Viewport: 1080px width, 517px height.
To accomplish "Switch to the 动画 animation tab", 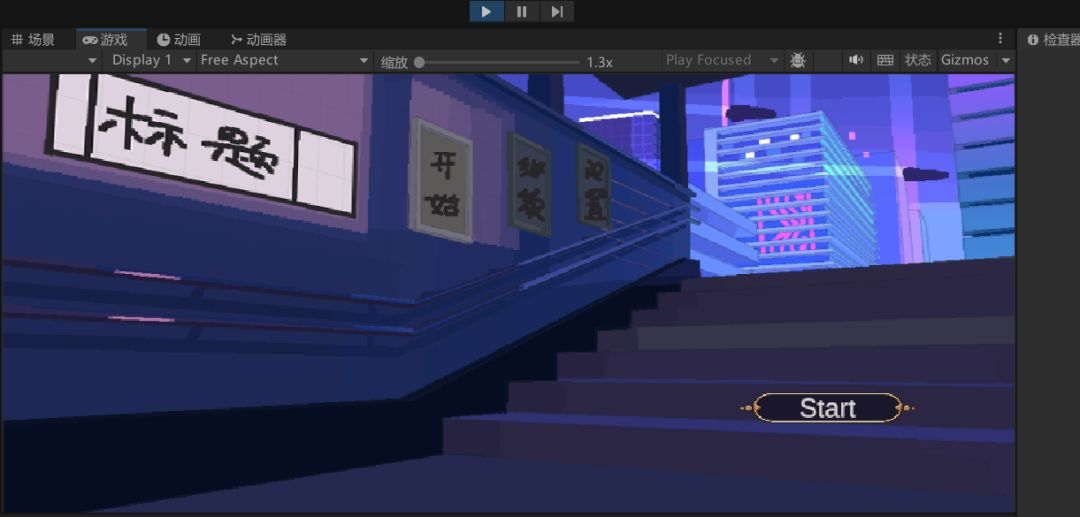I will (178, 40).
